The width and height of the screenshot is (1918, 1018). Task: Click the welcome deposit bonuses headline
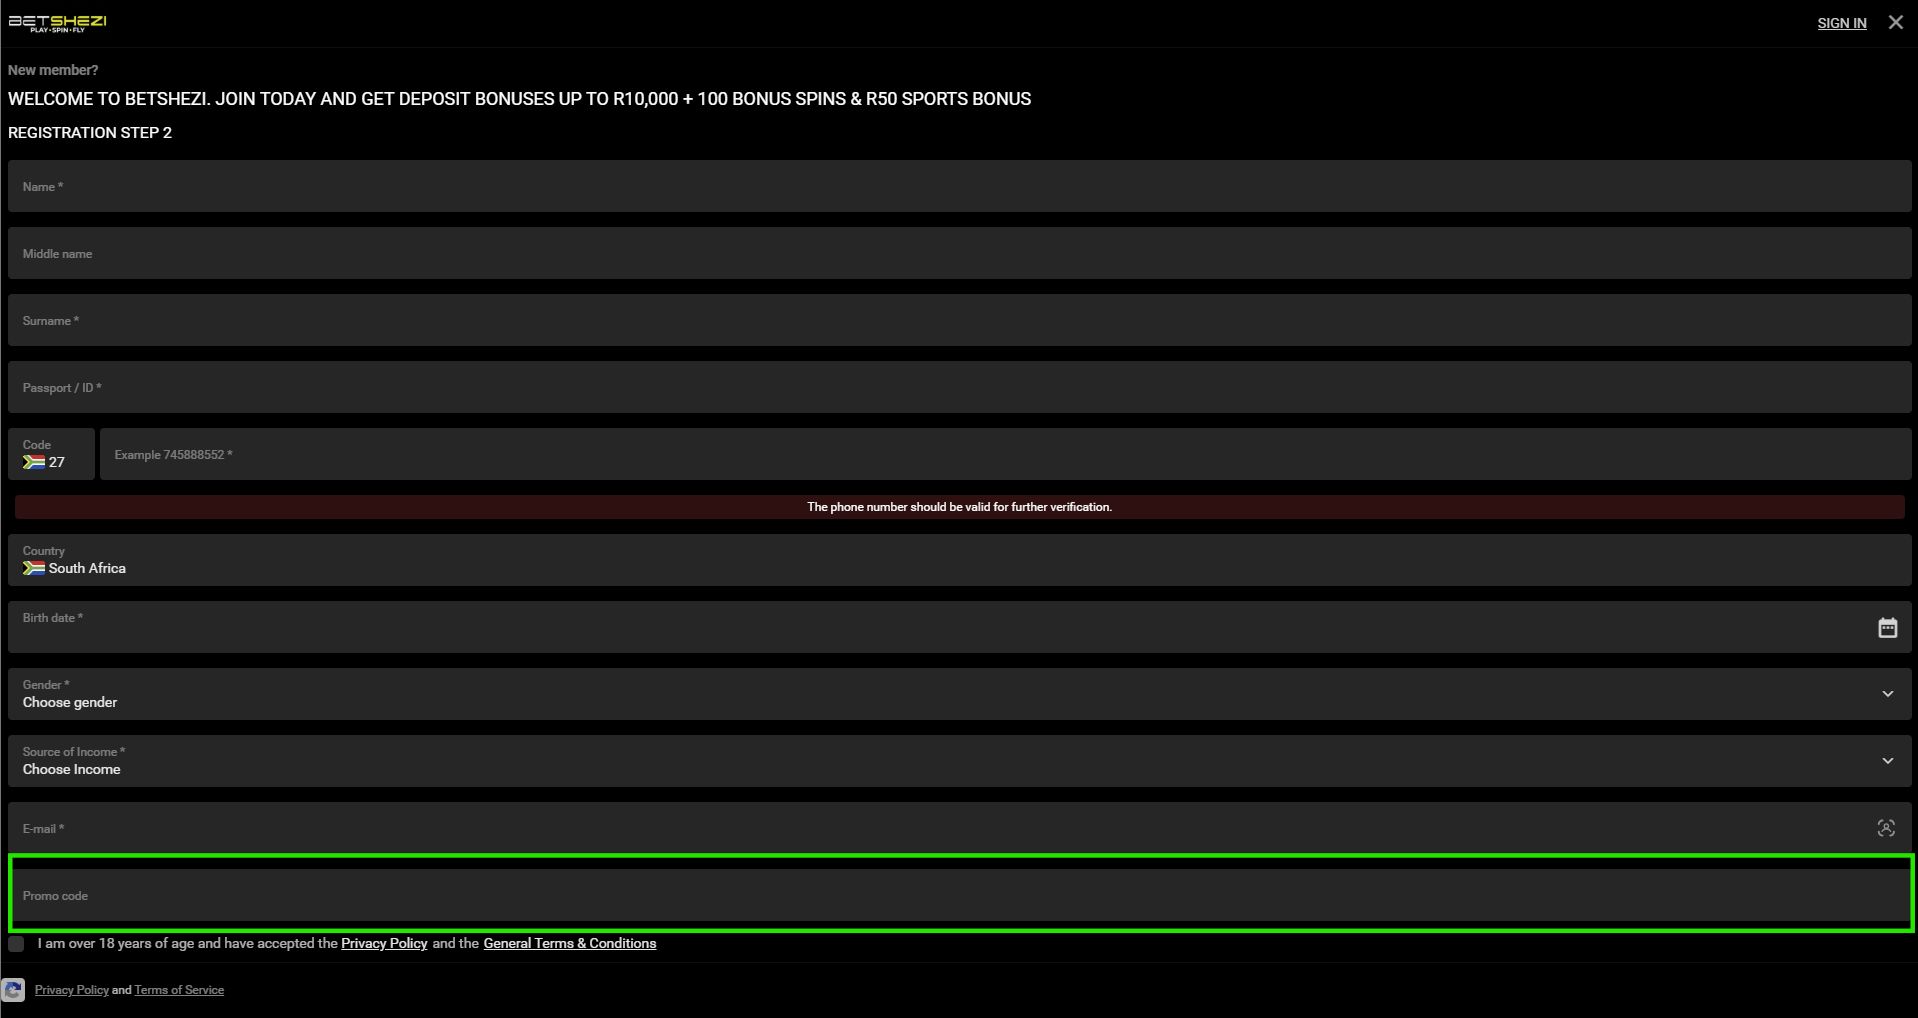pos(519,99)
